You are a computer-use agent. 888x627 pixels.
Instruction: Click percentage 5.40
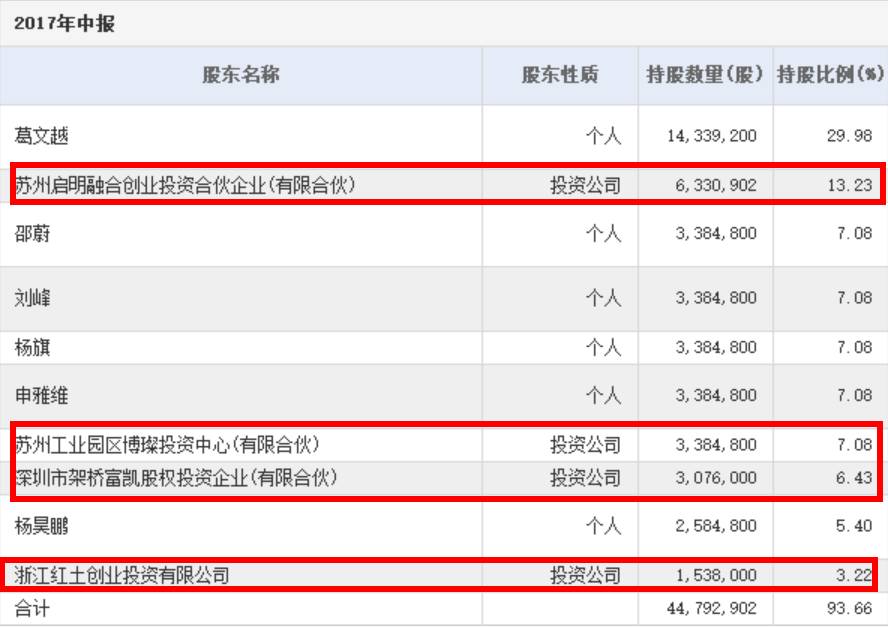coord(854,526)
